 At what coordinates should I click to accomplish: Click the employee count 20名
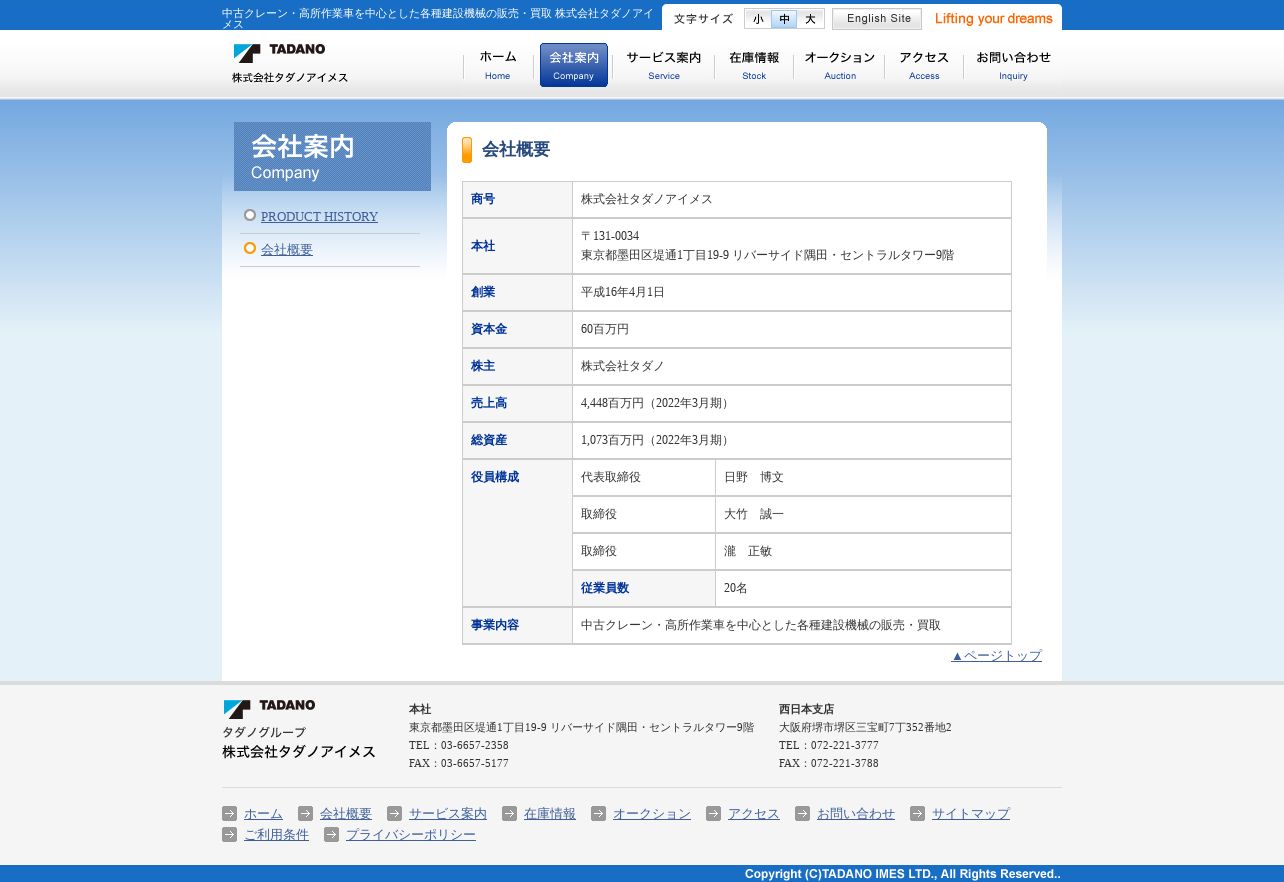(736, 589)
